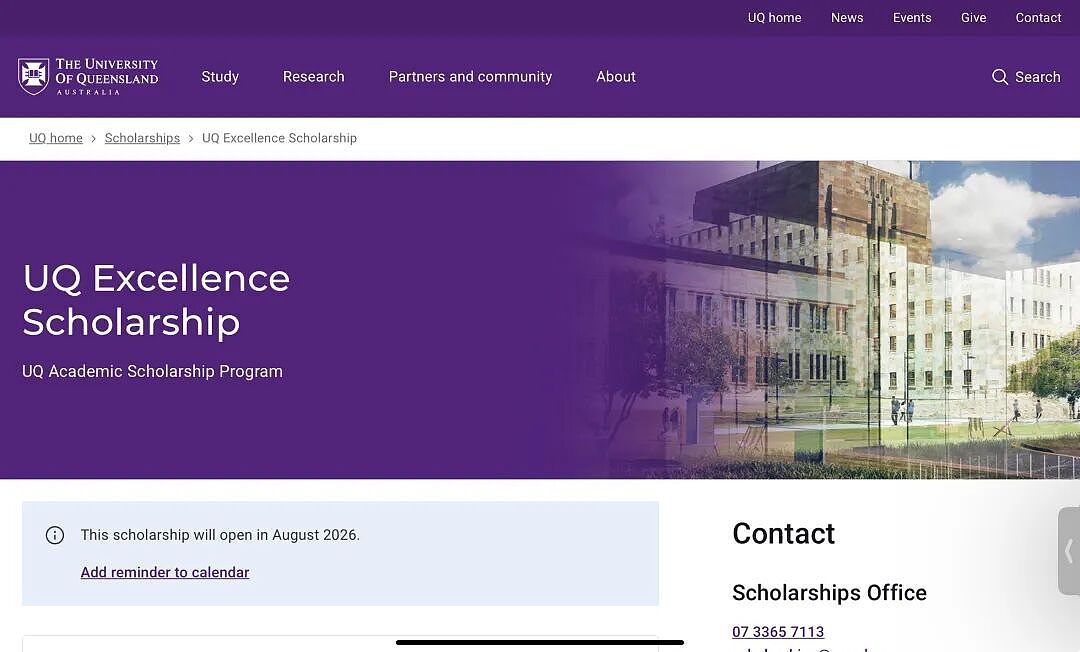1080x652 pixels.
Task: Click 'This scholarship will open in August 2026' text
Action: click(220, 535)
